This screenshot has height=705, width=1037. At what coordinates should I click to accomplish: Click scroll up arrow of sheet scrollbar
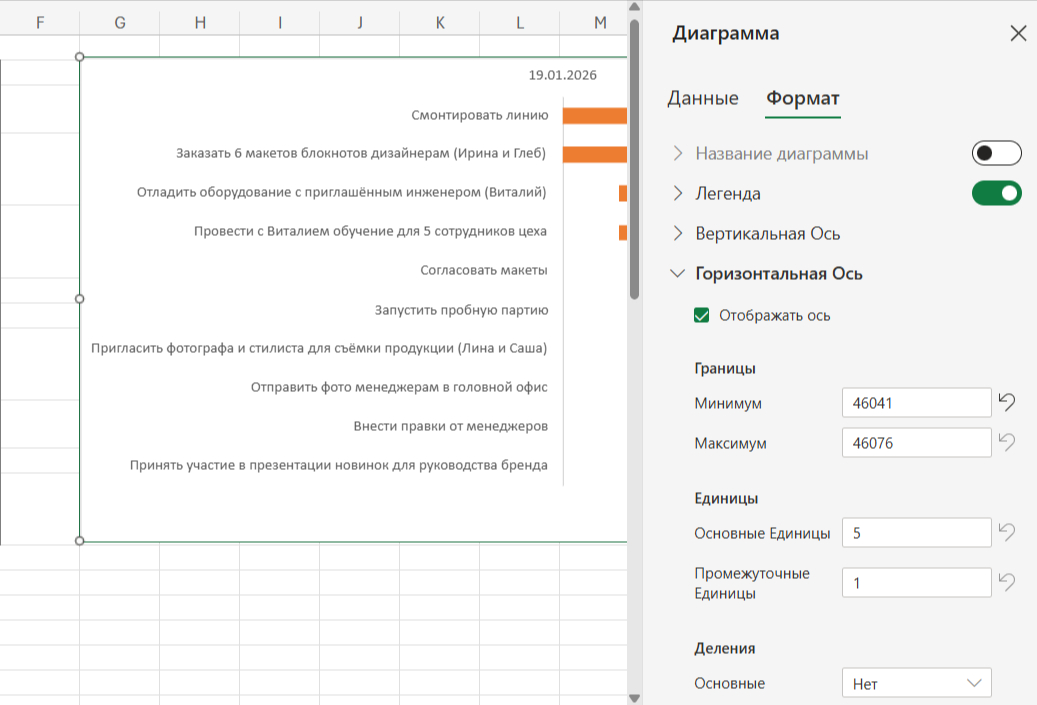(634, 8)
